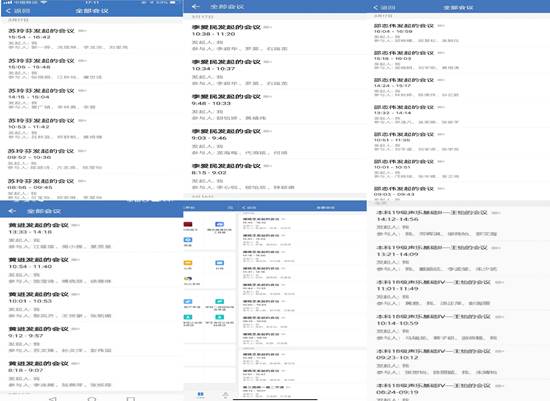Tap the grey tag beside first 苏玲芬 meeting

click(x=82, y=31)
